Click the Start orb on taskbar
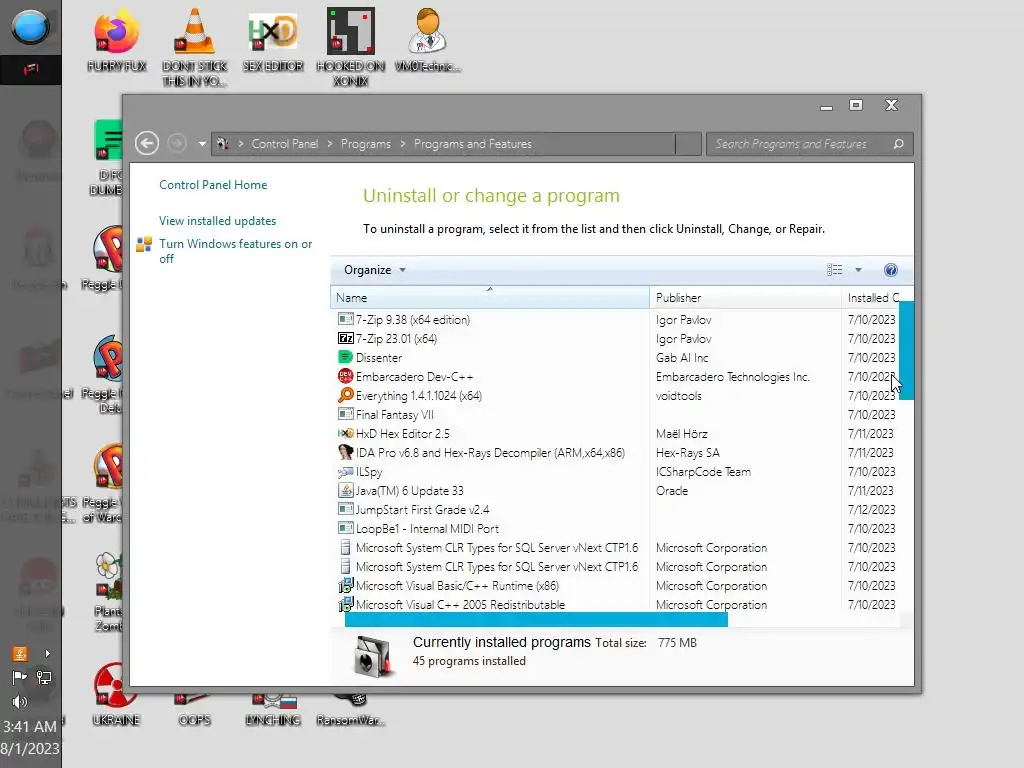Image resolution: width=1024 pixels, height=768 pixels. point(31,27)
